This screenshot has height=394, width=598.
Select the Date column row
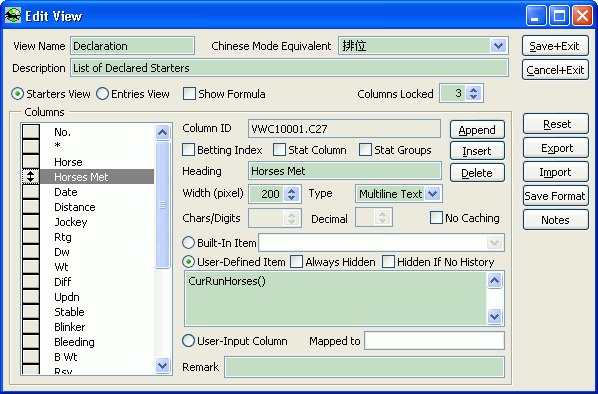(97, 192)
